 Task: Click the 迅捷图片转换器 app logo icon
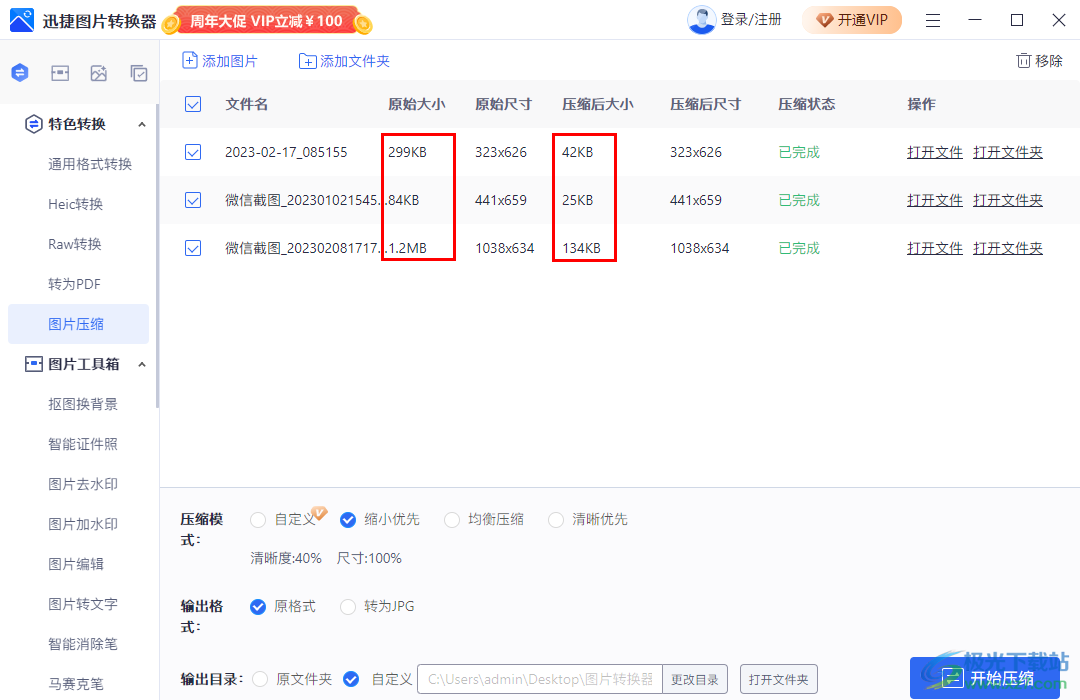coord(21,20)
